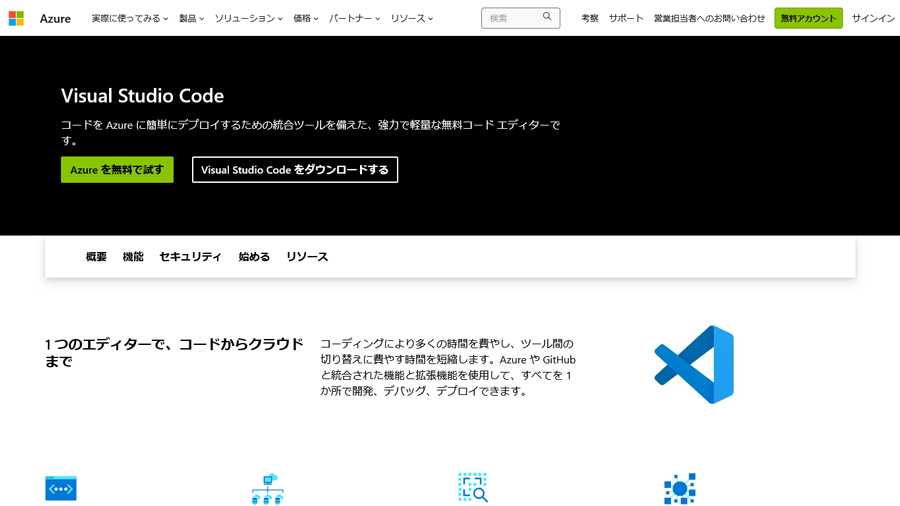Screen dimensions: 900x506
Task: Click the Microsoft logo
Action: click(x=16, y=18)
